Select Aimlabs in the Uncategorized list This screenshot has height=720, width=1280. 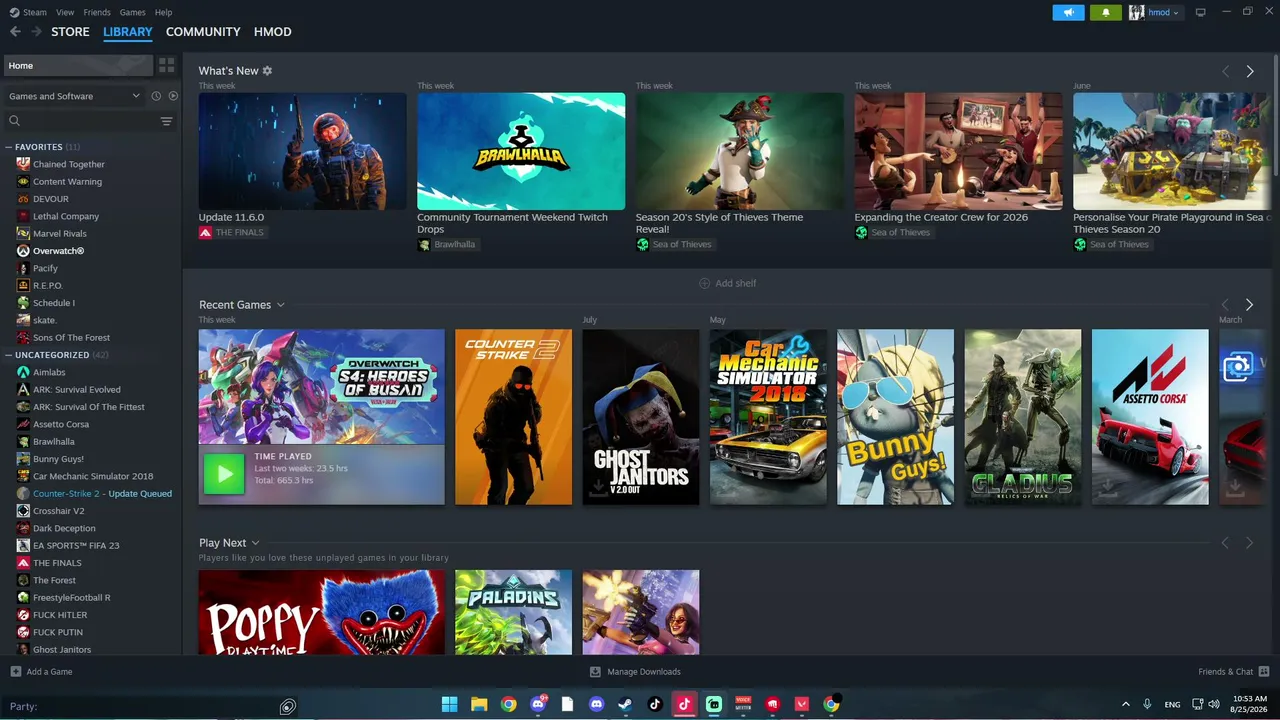coord(49,373)
